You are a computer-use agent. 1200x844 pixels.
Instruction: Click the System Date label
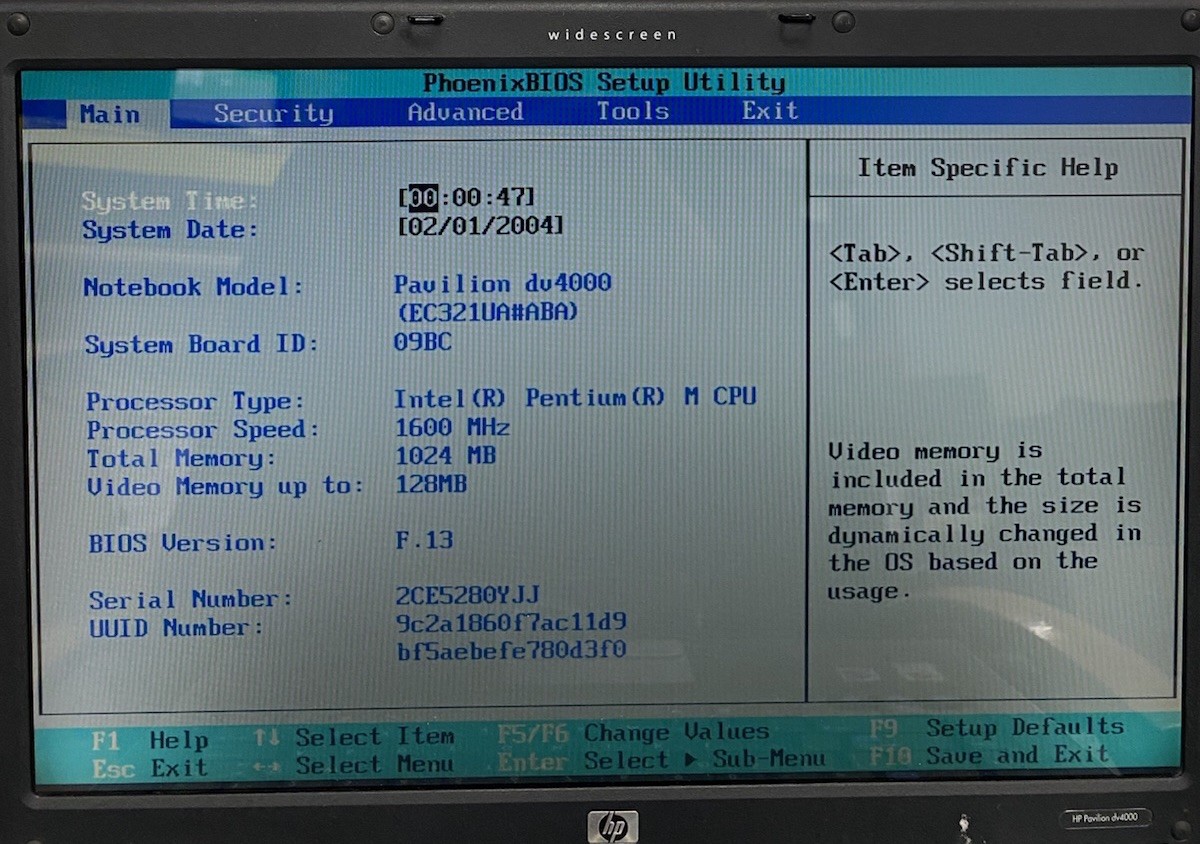pyautogui.click(x=169, y=230)
